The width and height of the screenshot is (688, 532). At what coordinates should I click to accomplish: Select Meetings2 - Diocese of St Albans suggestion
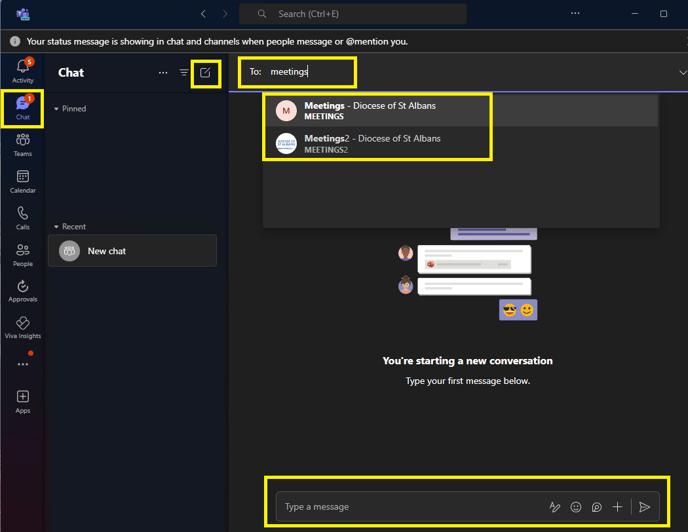coord(461,144)
